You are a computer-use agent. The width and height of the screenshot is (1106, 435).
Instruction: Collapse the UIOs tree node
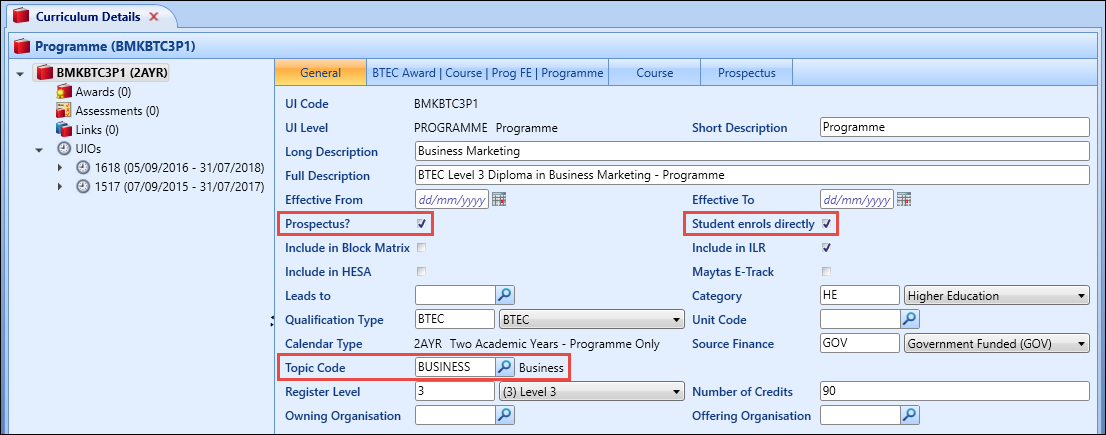(x=38, y=149)
